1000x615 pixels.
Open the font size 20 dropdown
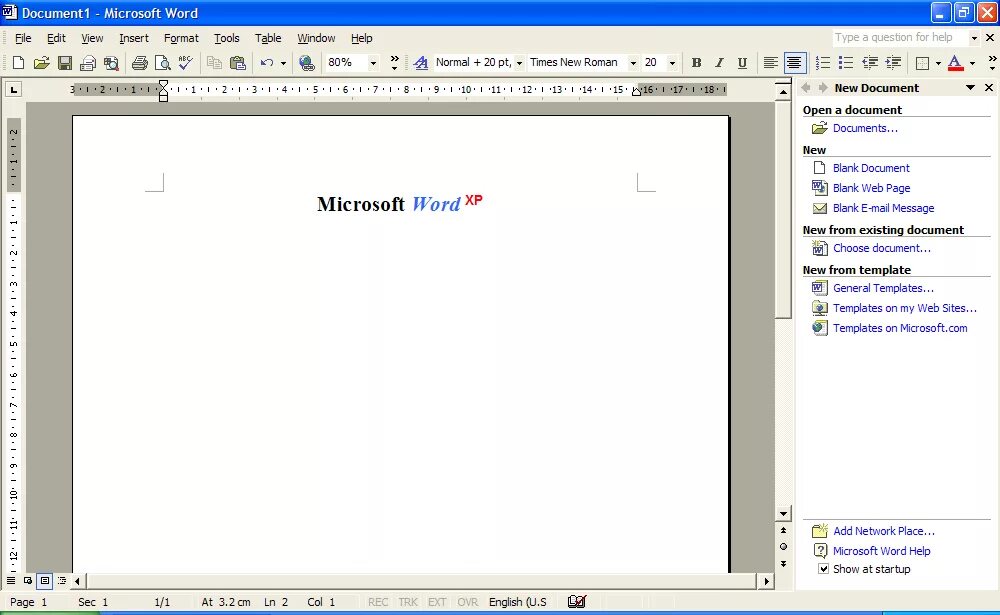(x=672, y=63)
